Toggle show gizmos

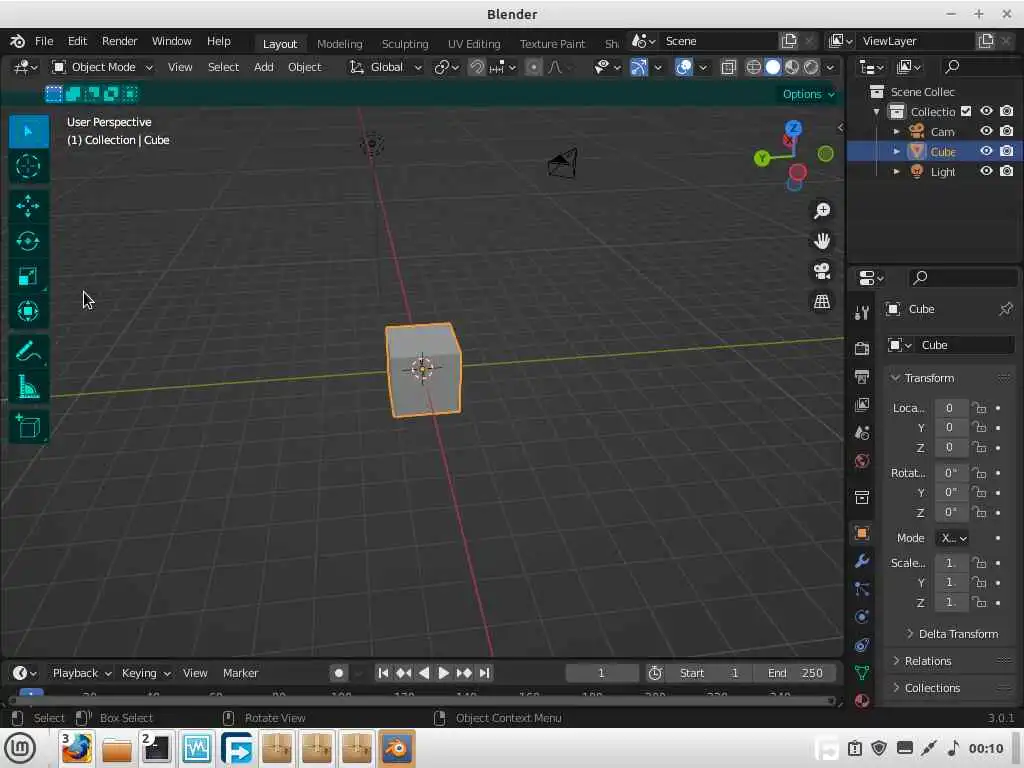639,67
